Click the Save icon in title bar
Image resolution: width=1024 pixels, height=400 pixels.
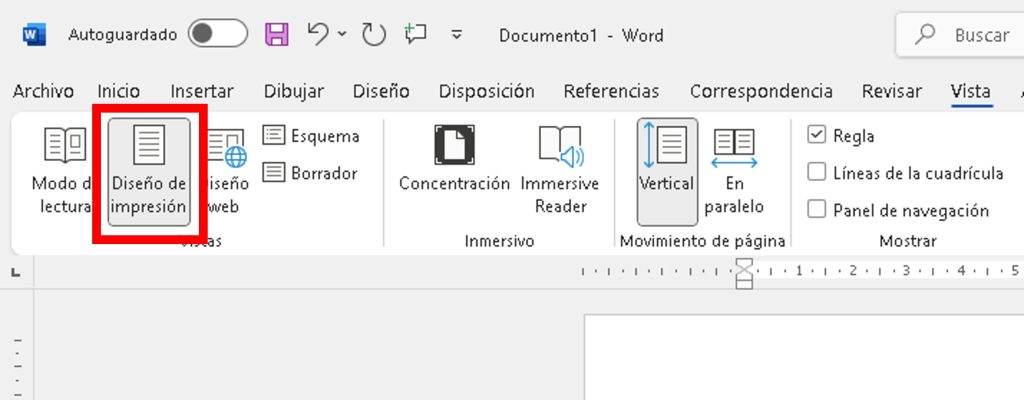tap(276, 35)
